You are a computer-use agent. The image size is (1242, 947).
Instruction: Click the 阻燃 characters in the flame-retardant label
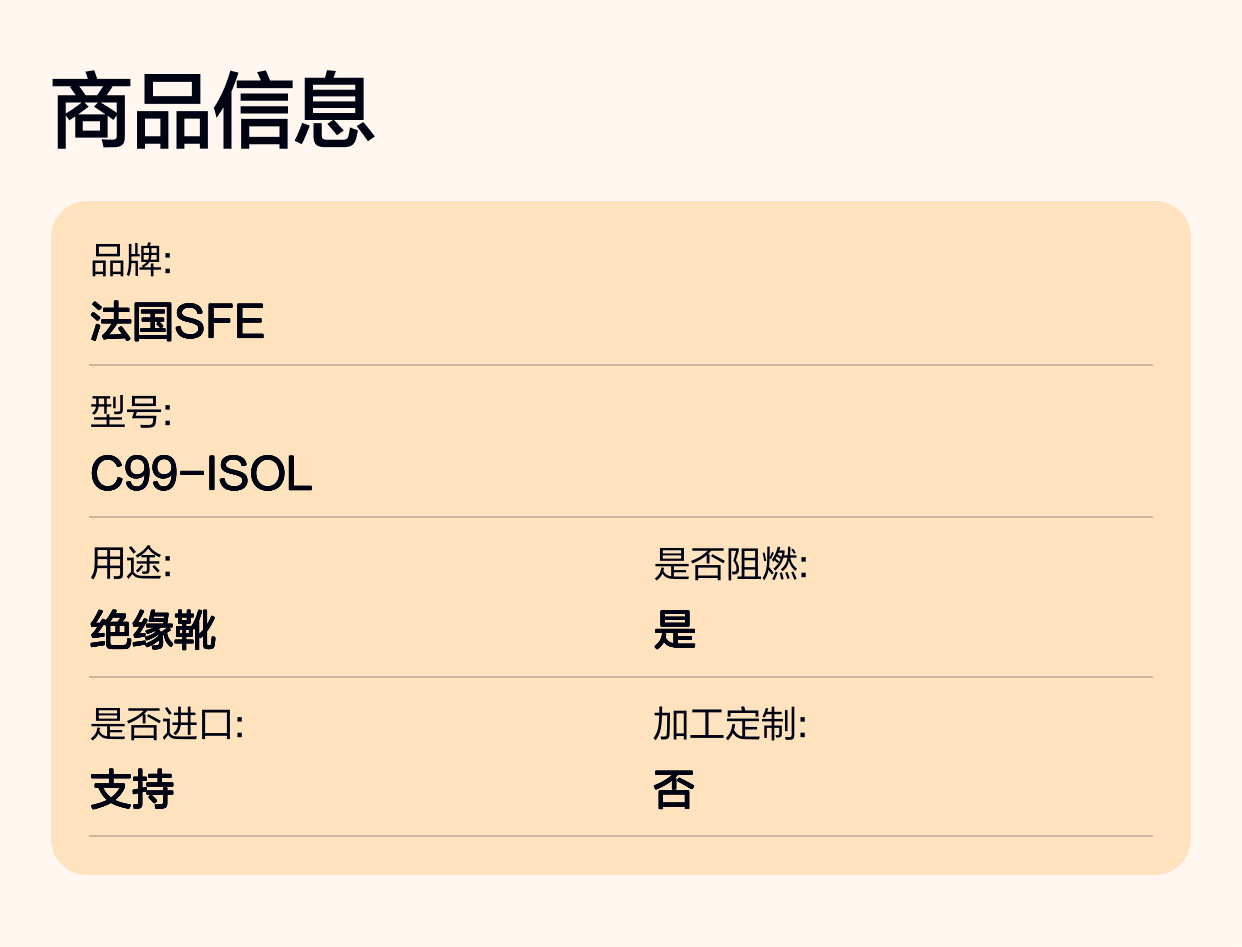[x=763, y=564]
